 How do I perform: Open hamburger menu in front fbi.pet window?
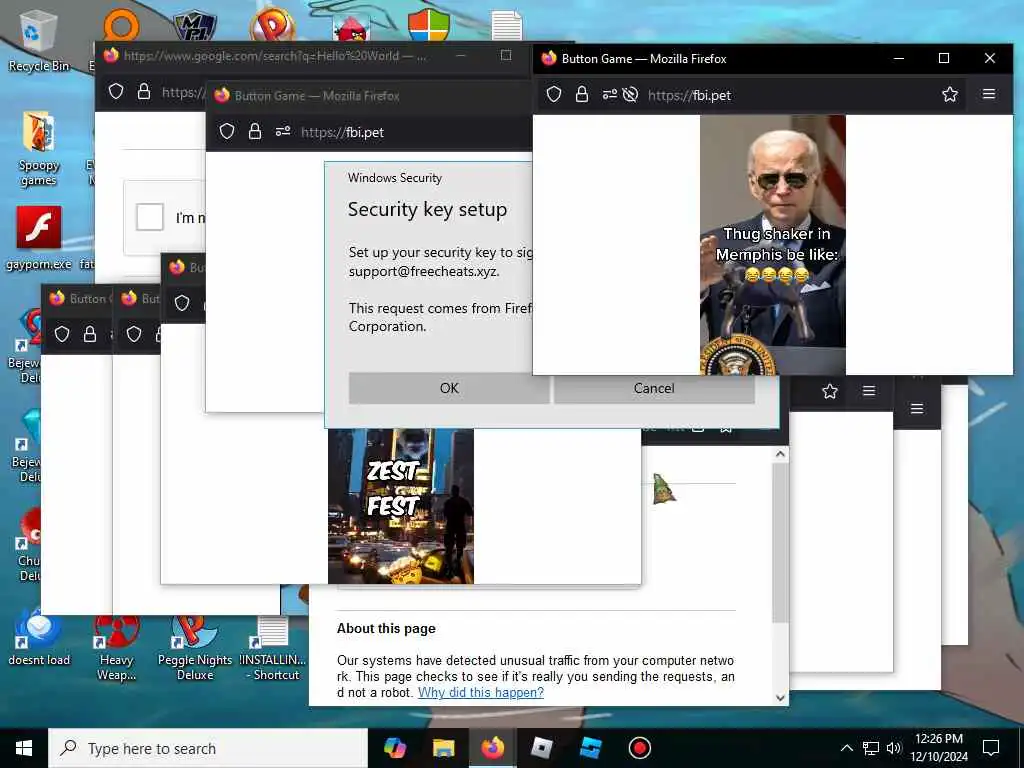pyautogui.click(x=989, y=94)
